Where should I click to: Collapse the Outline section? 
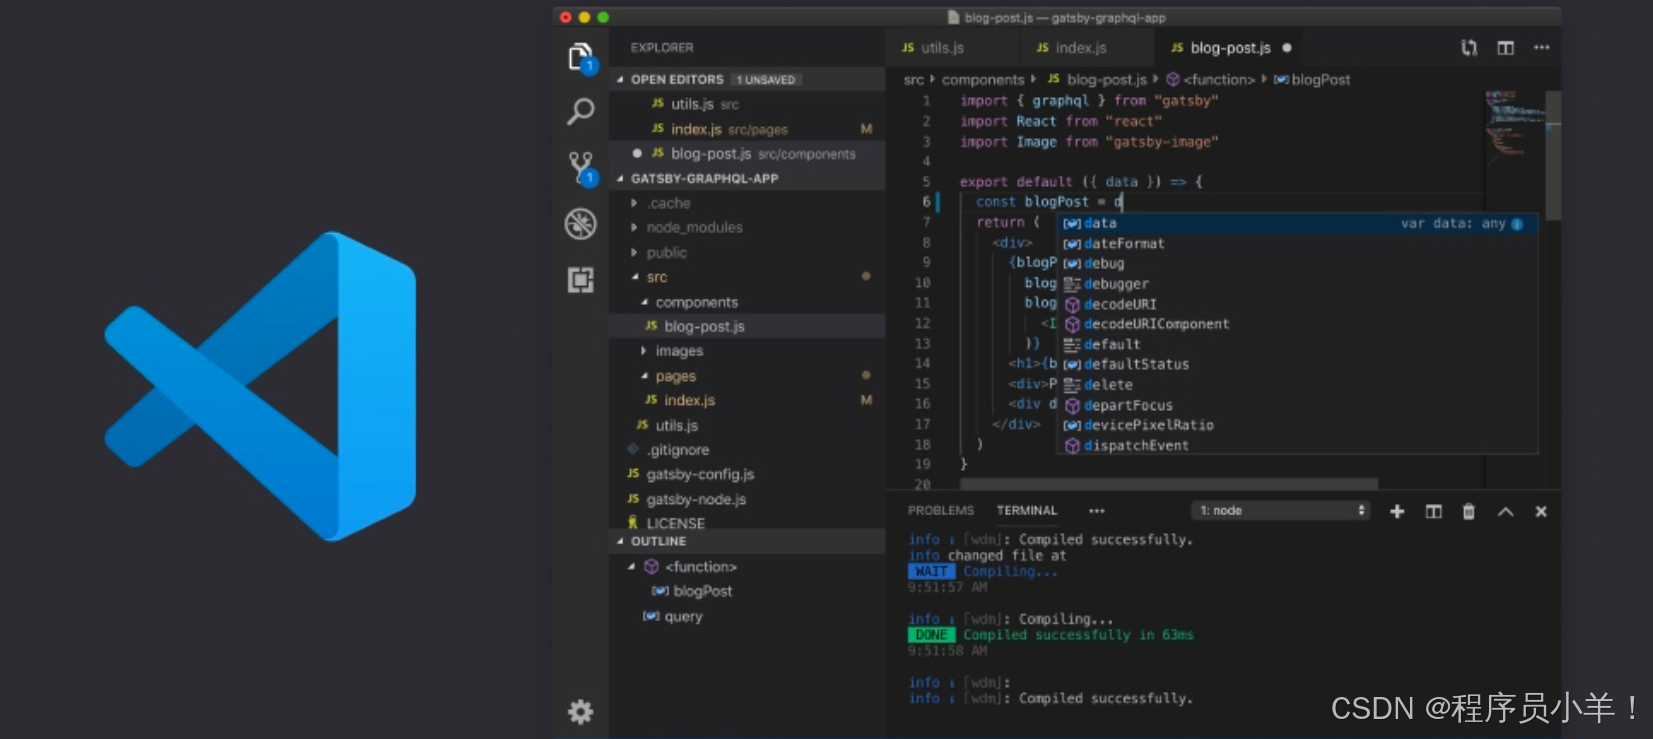click(620, 541)
